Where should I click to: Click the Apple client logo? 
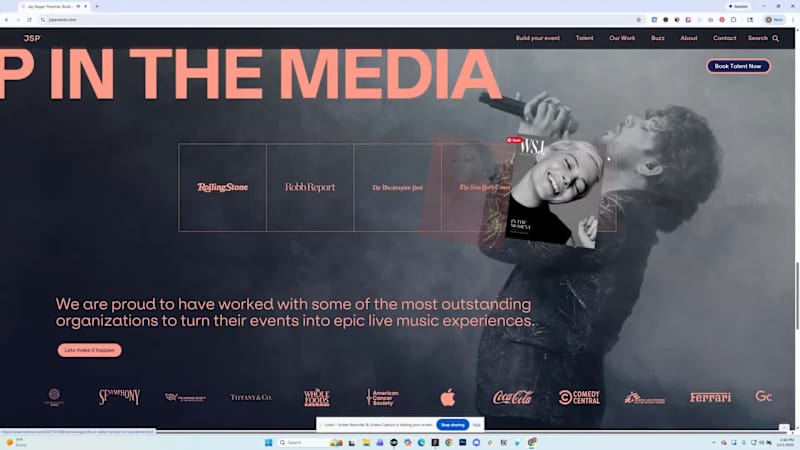(x=447, y=397)
